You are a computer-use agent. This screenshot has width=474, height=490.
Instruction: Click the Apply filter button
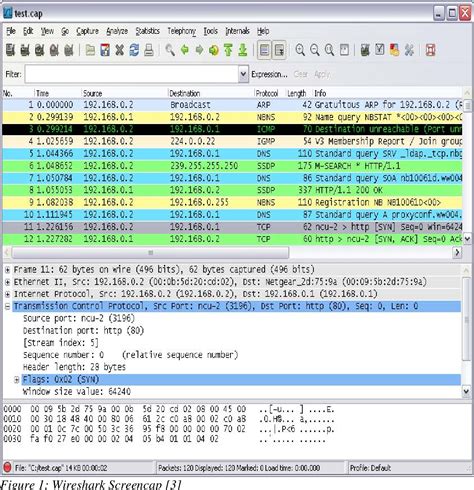[x=322, y=74]
